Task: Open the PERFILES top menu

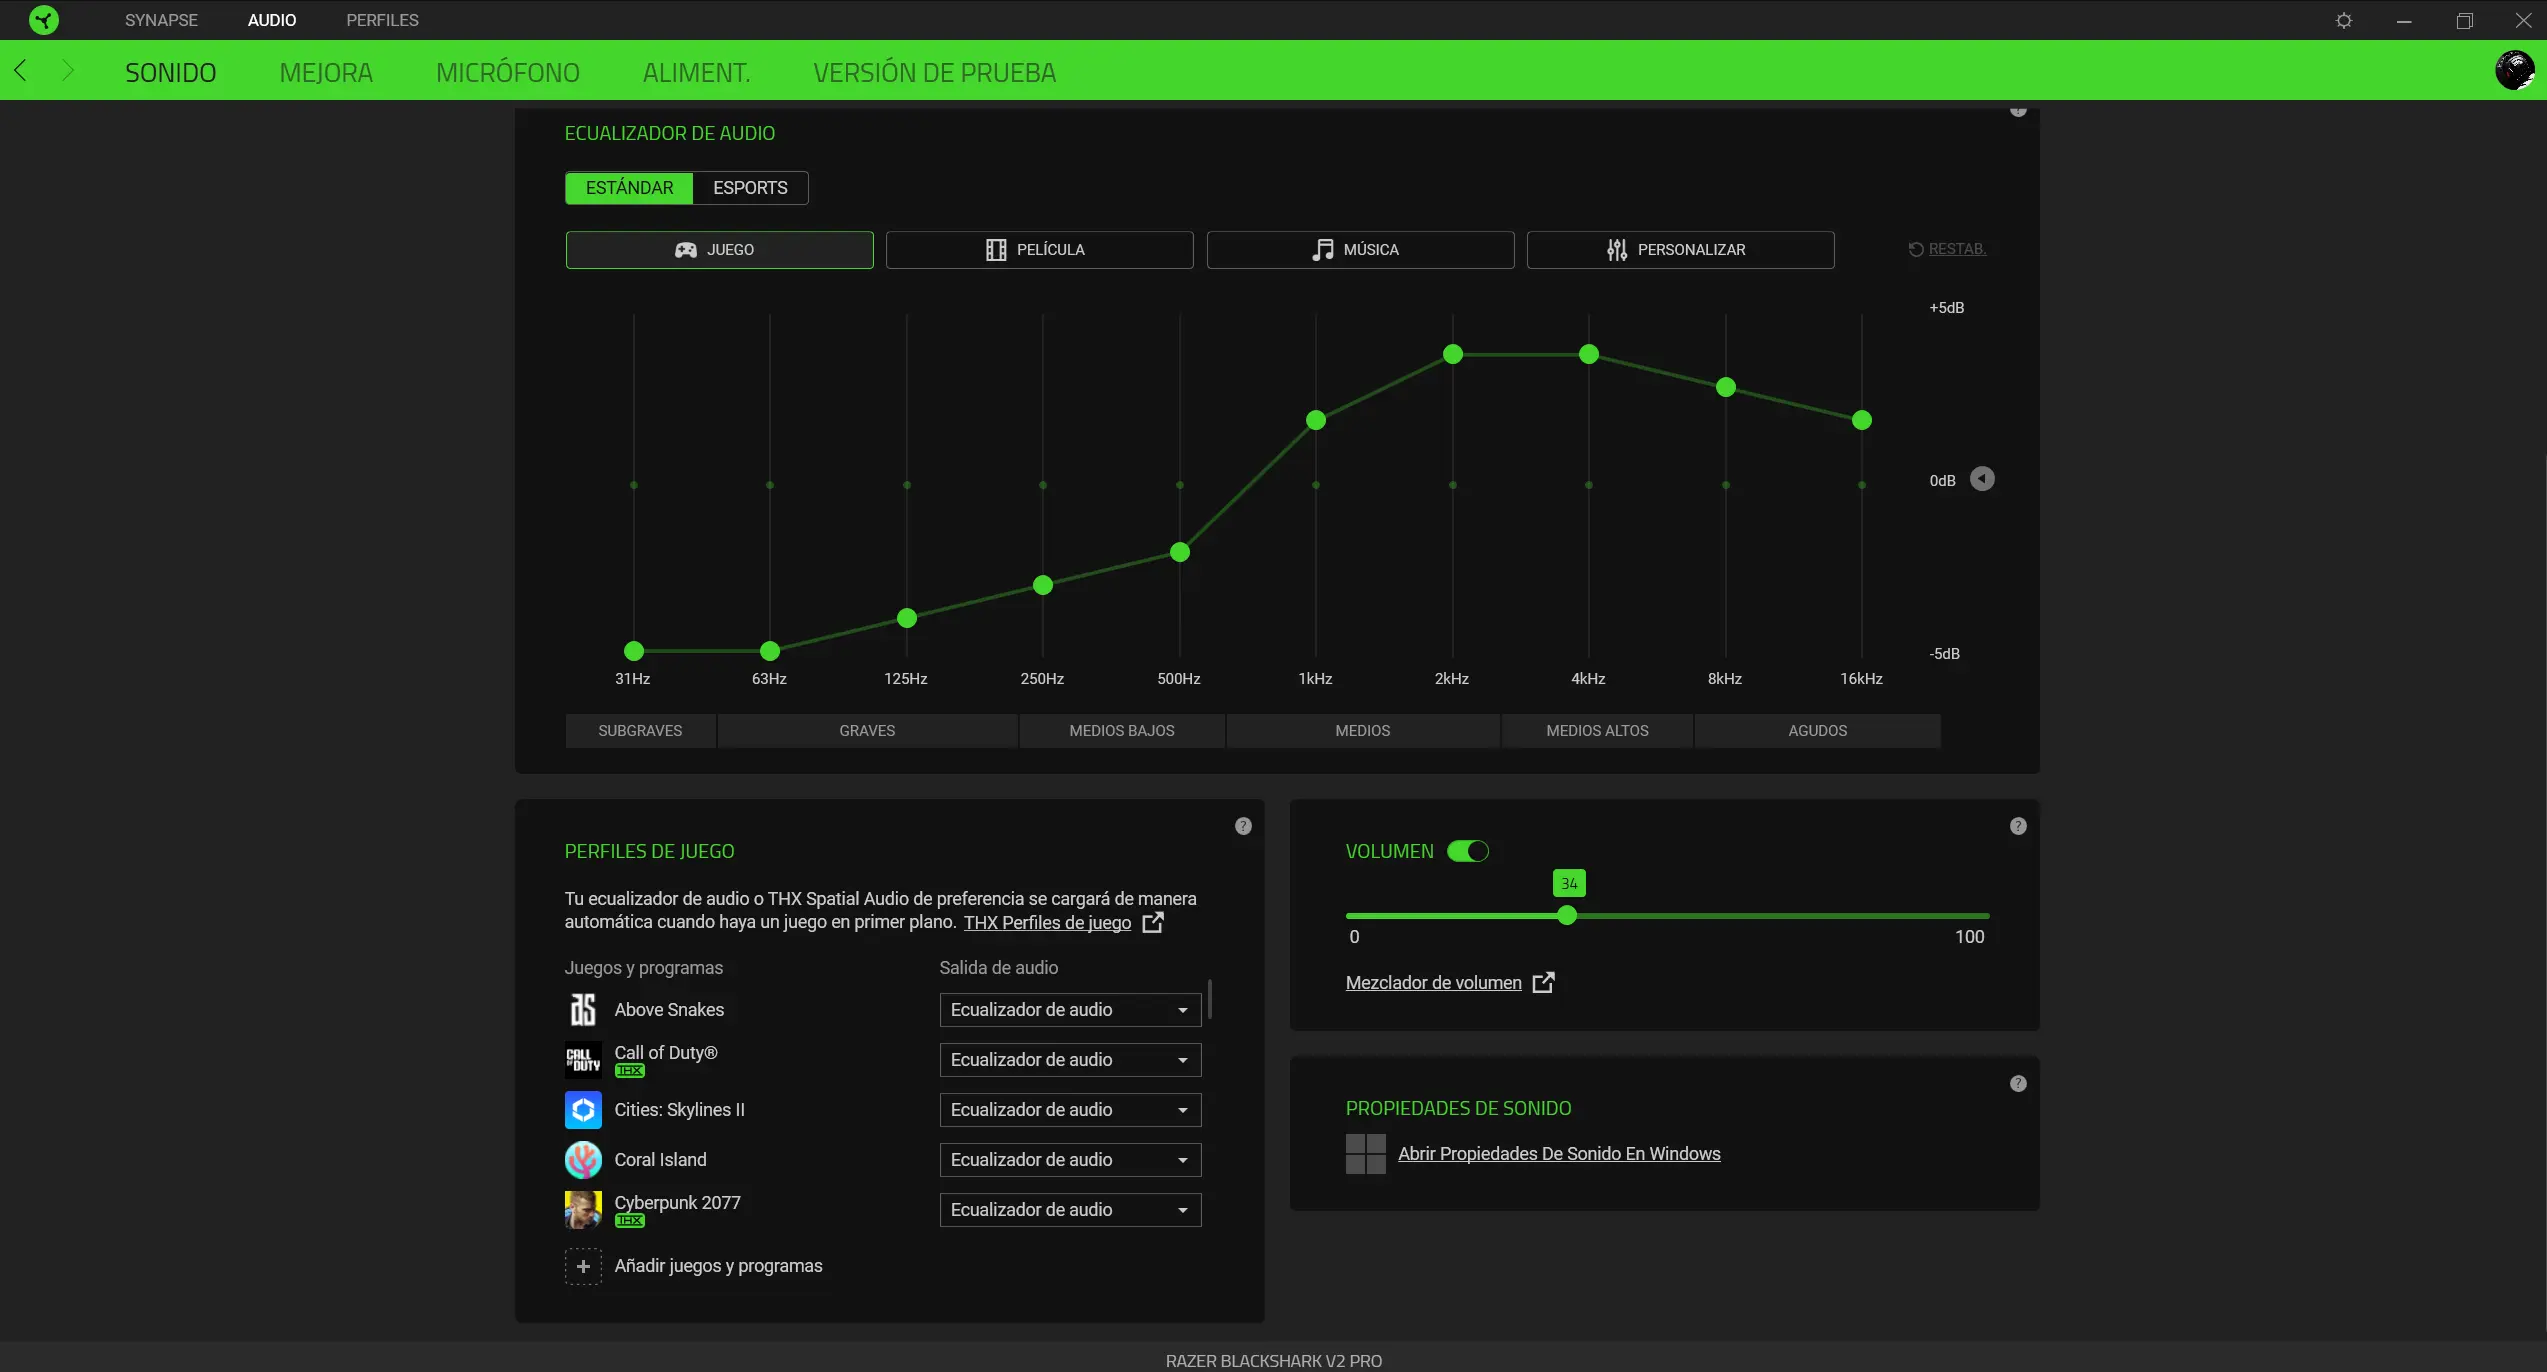Action: (382, 20)
